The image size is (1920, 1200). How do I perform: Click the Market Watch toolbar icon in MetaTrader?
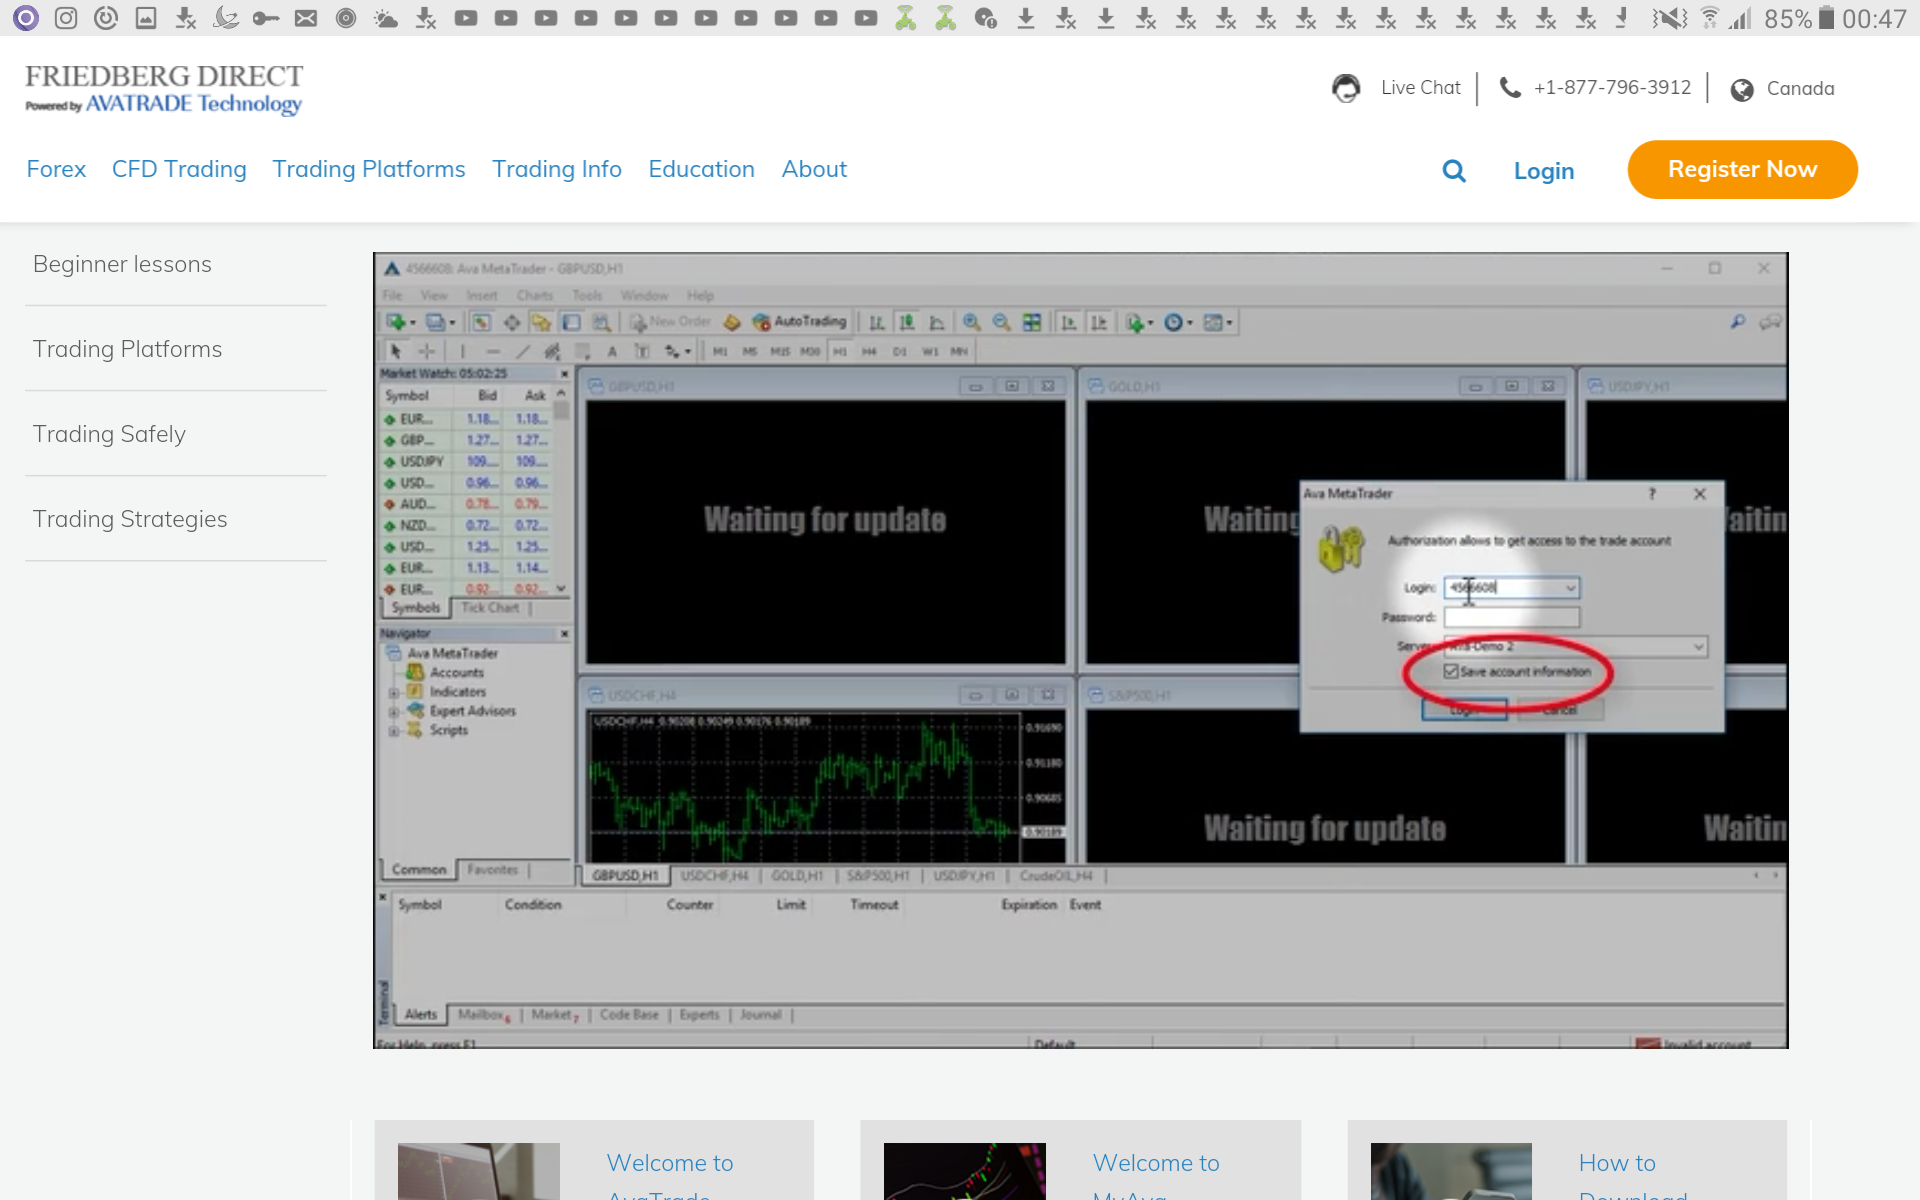[x=481, y=322]
